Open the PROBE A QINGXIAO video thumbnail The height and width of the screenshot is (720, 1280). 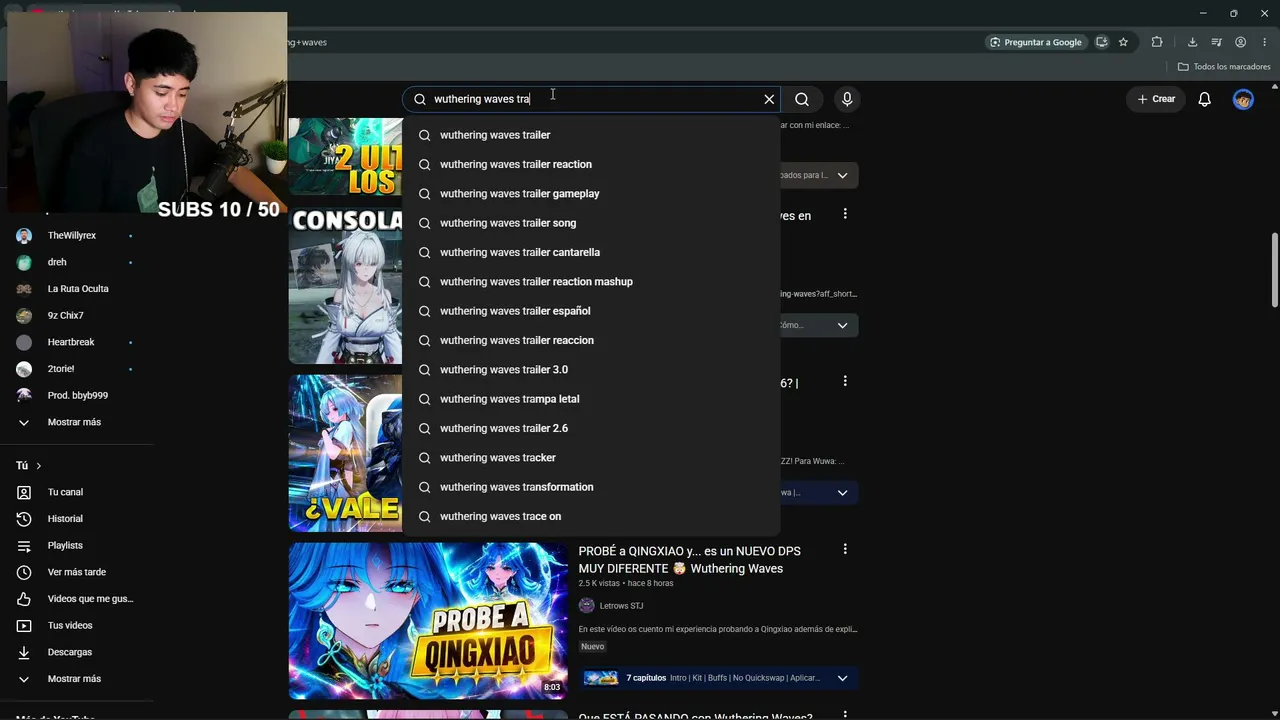click(428, 621)
